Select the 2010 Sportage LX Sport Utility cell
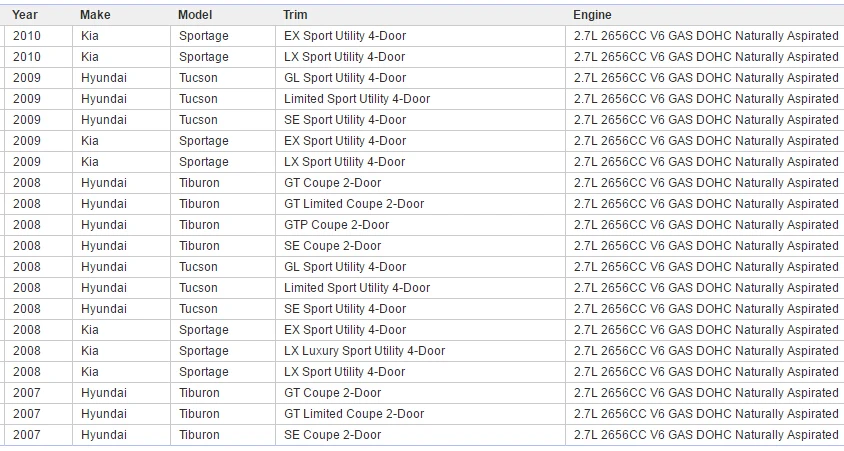This screenshot has width=844, height=451. click(x=420, y=57)
